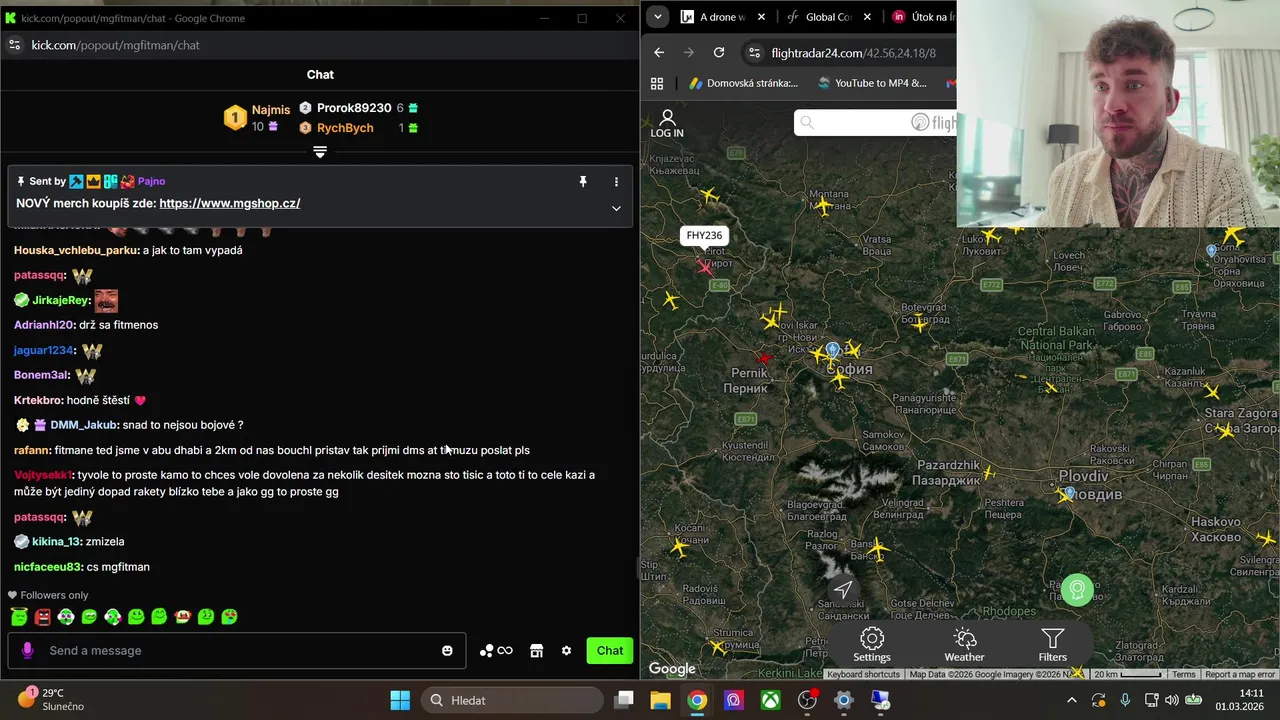Click the taskbar 'Hledat' search box
This screenshot has width=1280, height=720.
click(514, 700)
